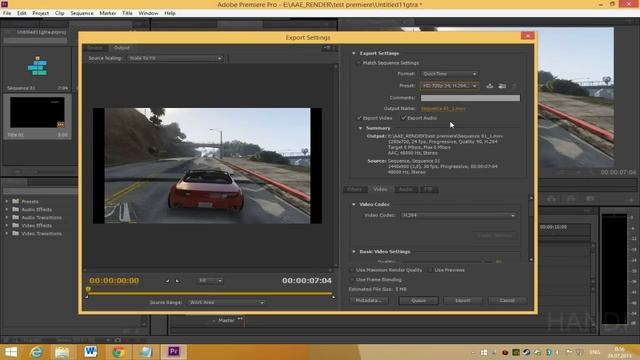Viewport: 640px width, 360px height.
Task: Click the Sequence 01 icon in project panel
Action: pyautogui.click(x=37, y=66)
